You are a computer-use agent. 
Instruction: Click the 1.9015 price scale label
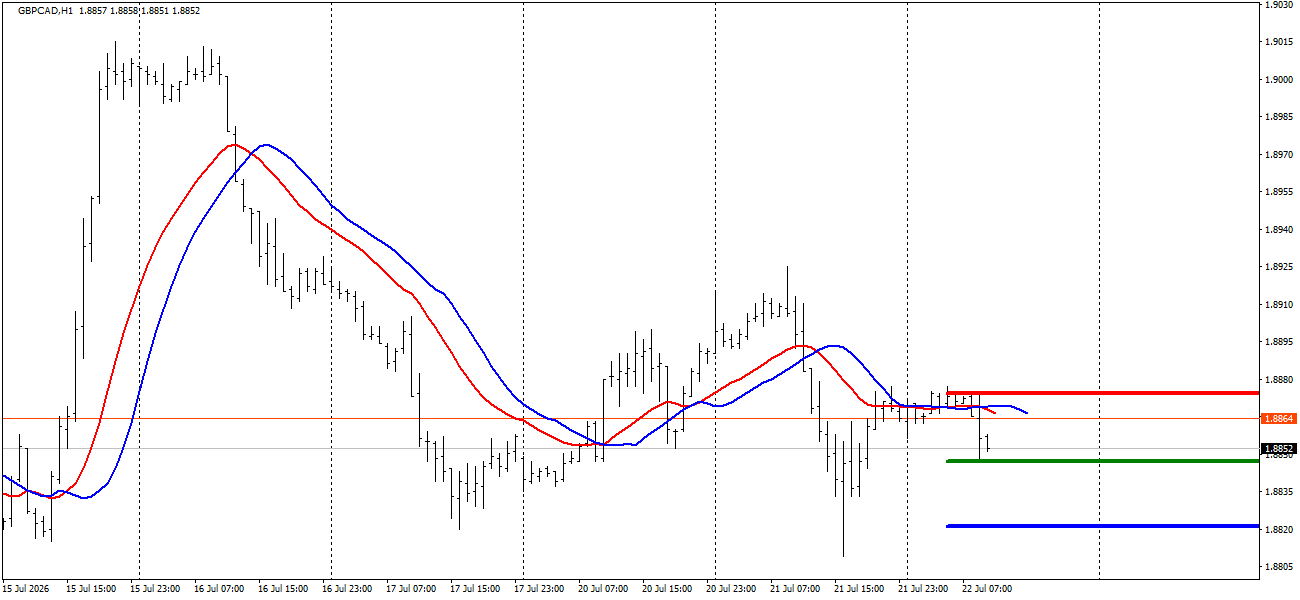click(1278, 42)
